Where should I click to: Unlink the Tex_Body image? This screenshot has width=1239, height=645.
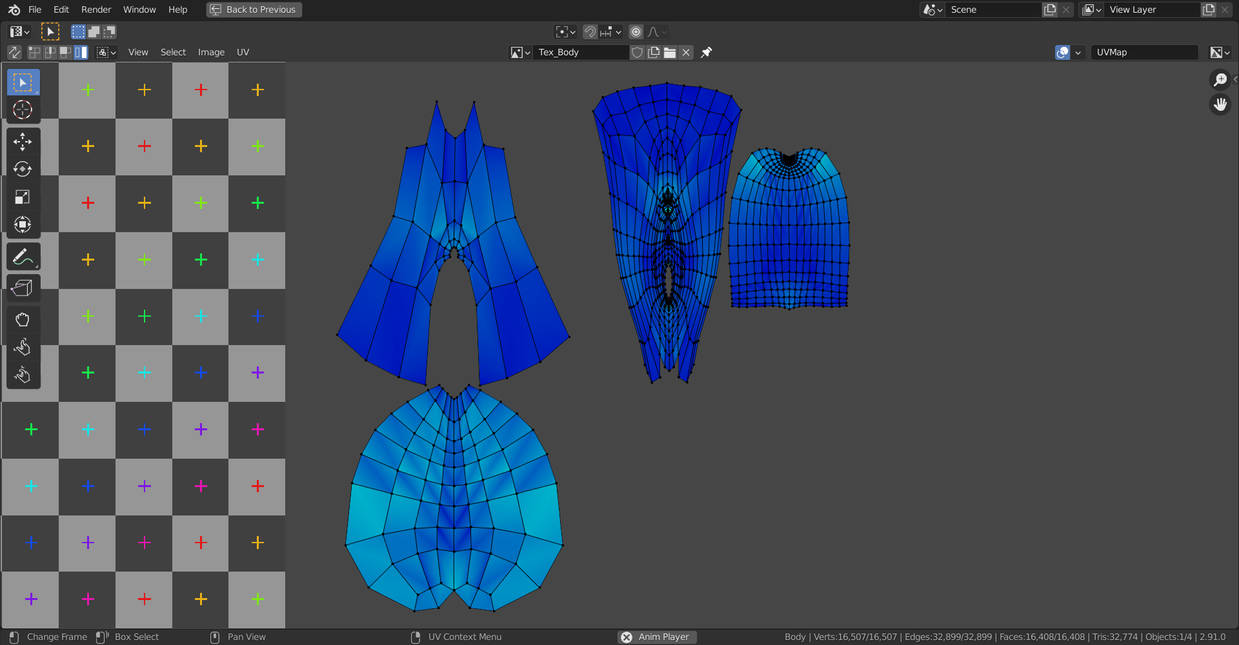coord(686,52)
